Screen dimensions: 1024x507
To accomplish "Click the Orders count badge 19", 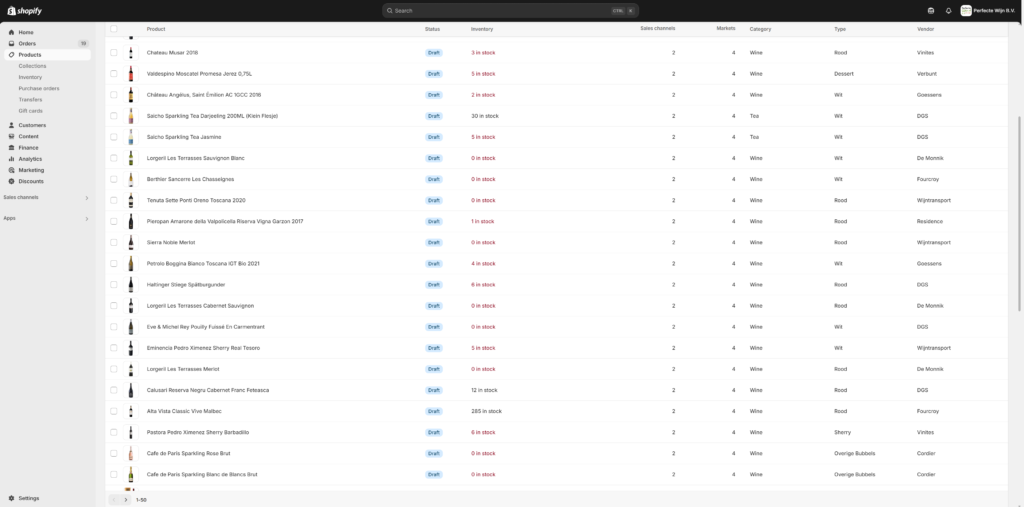I will pyautogui.click(x=83, y=43).
